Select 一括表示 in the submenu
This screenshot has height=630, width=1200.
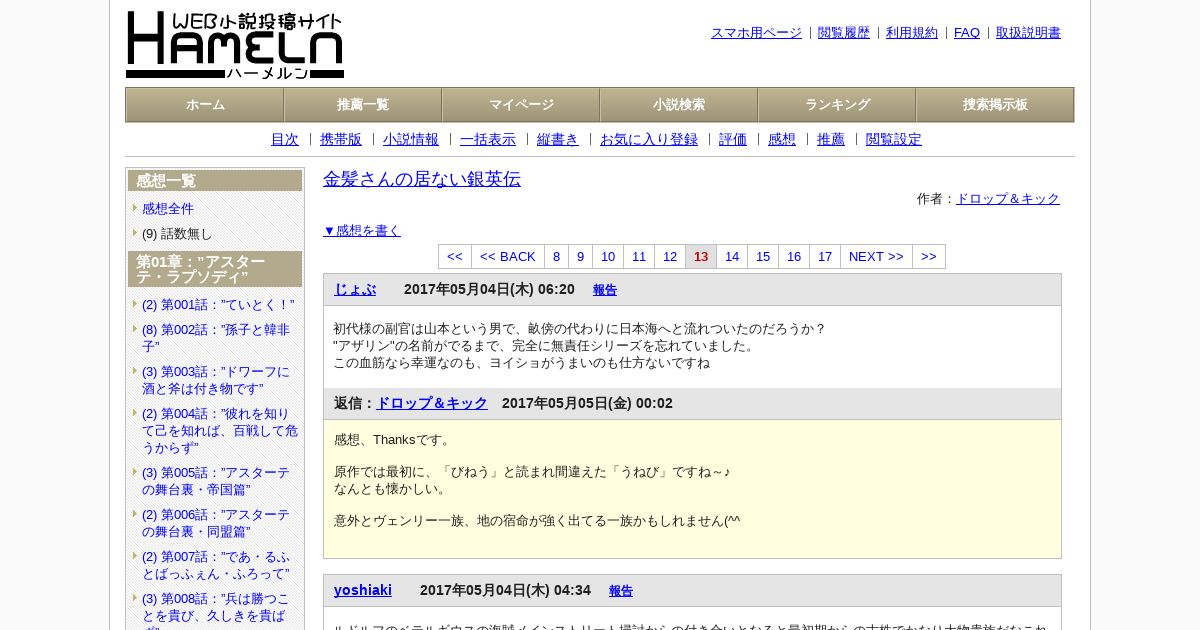coord(488,140)
